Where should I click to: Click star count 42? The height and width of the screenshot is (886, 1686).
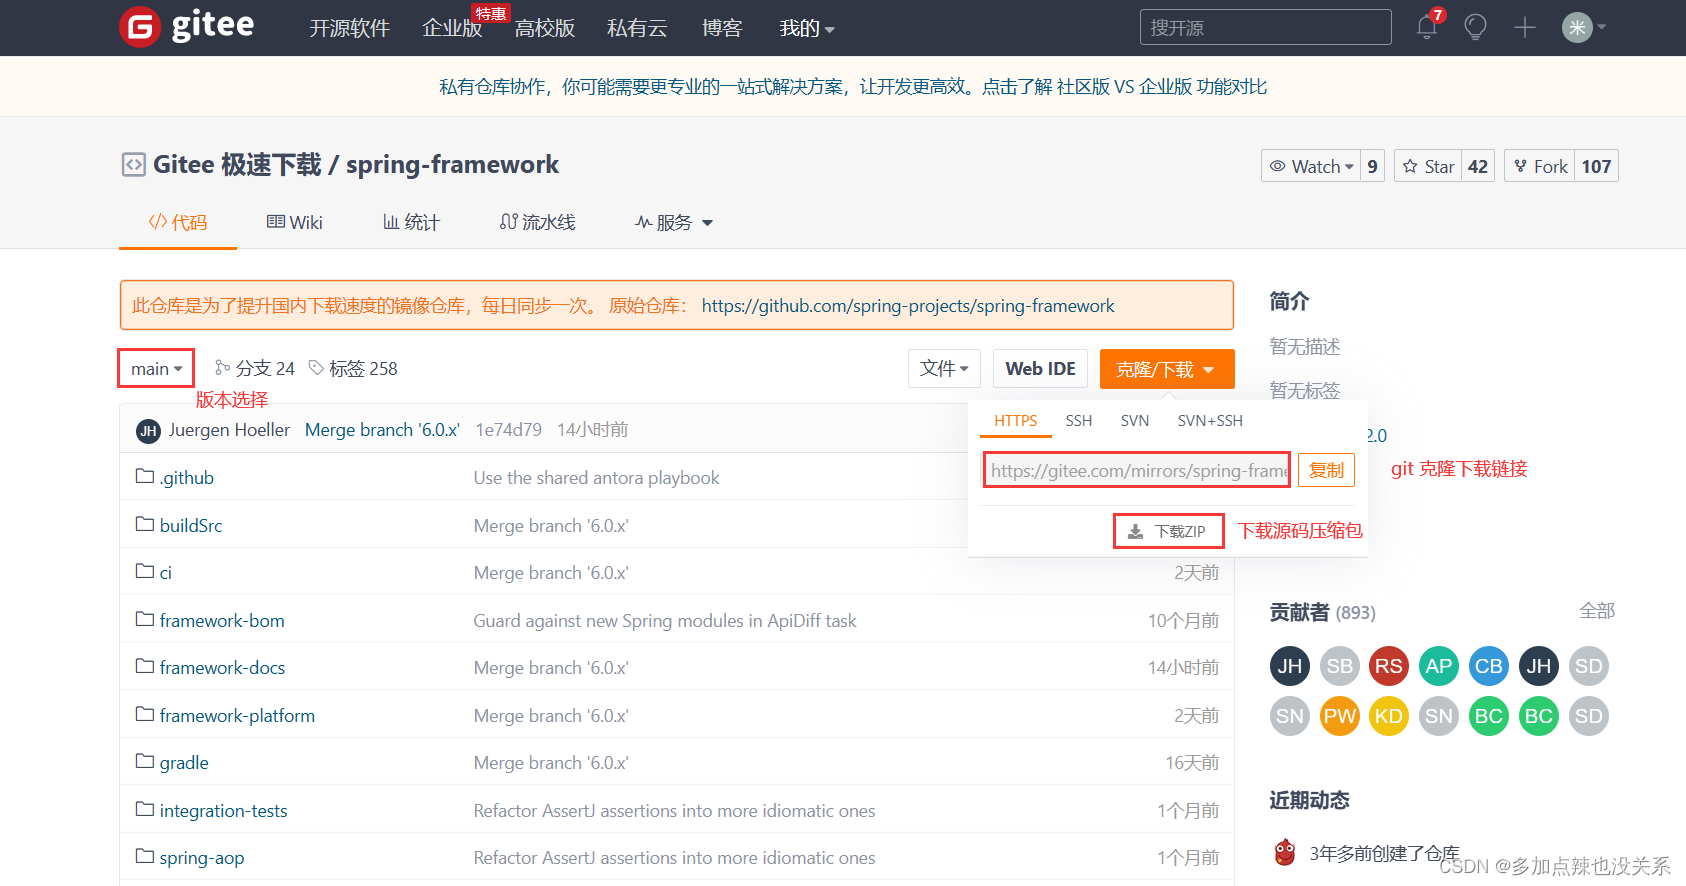(1478, 166)
